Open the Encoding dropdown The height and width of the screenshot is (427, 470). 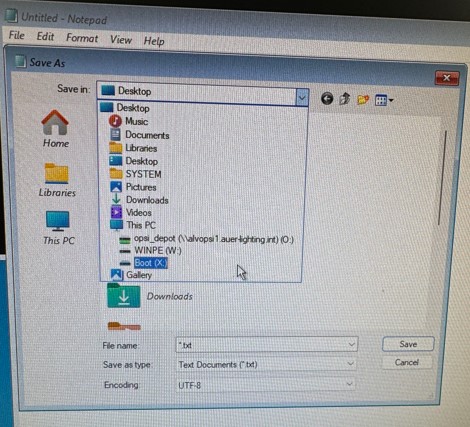[x=265, y=385]
